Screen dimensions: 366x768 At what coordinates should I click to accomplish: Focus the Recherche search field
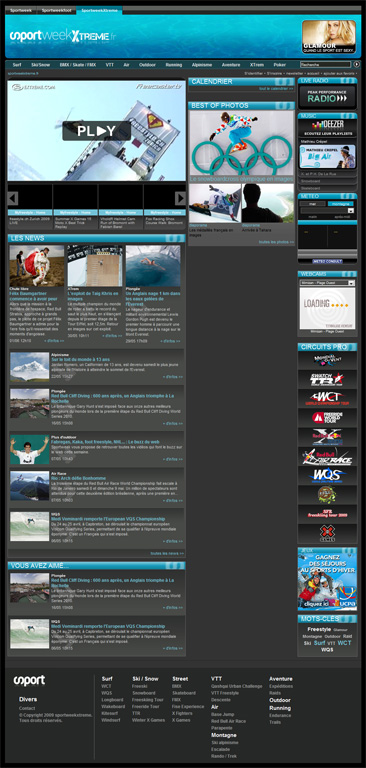(326, 64)
